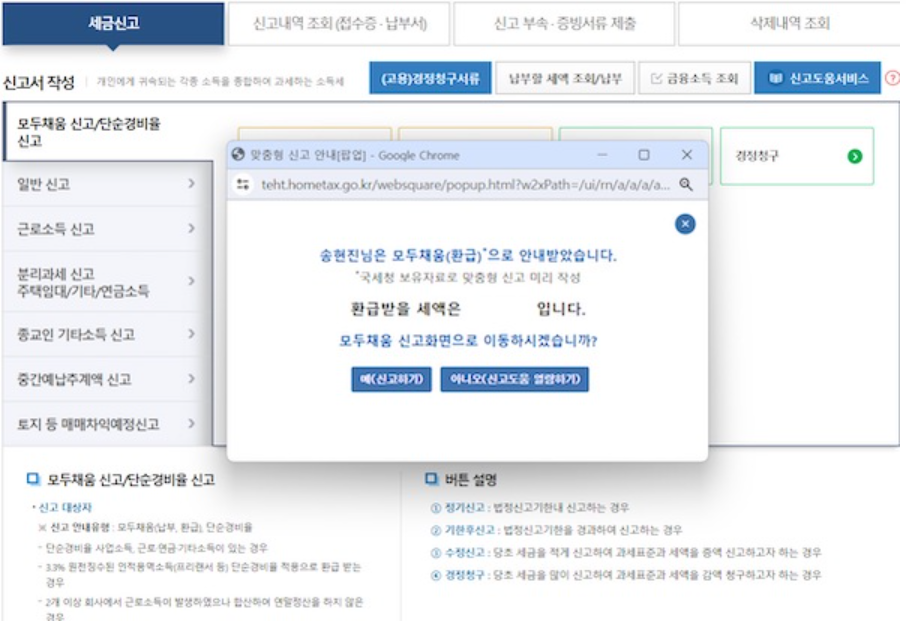
Task: Click '정기신고' description line
Action: (x=530, y=508)
